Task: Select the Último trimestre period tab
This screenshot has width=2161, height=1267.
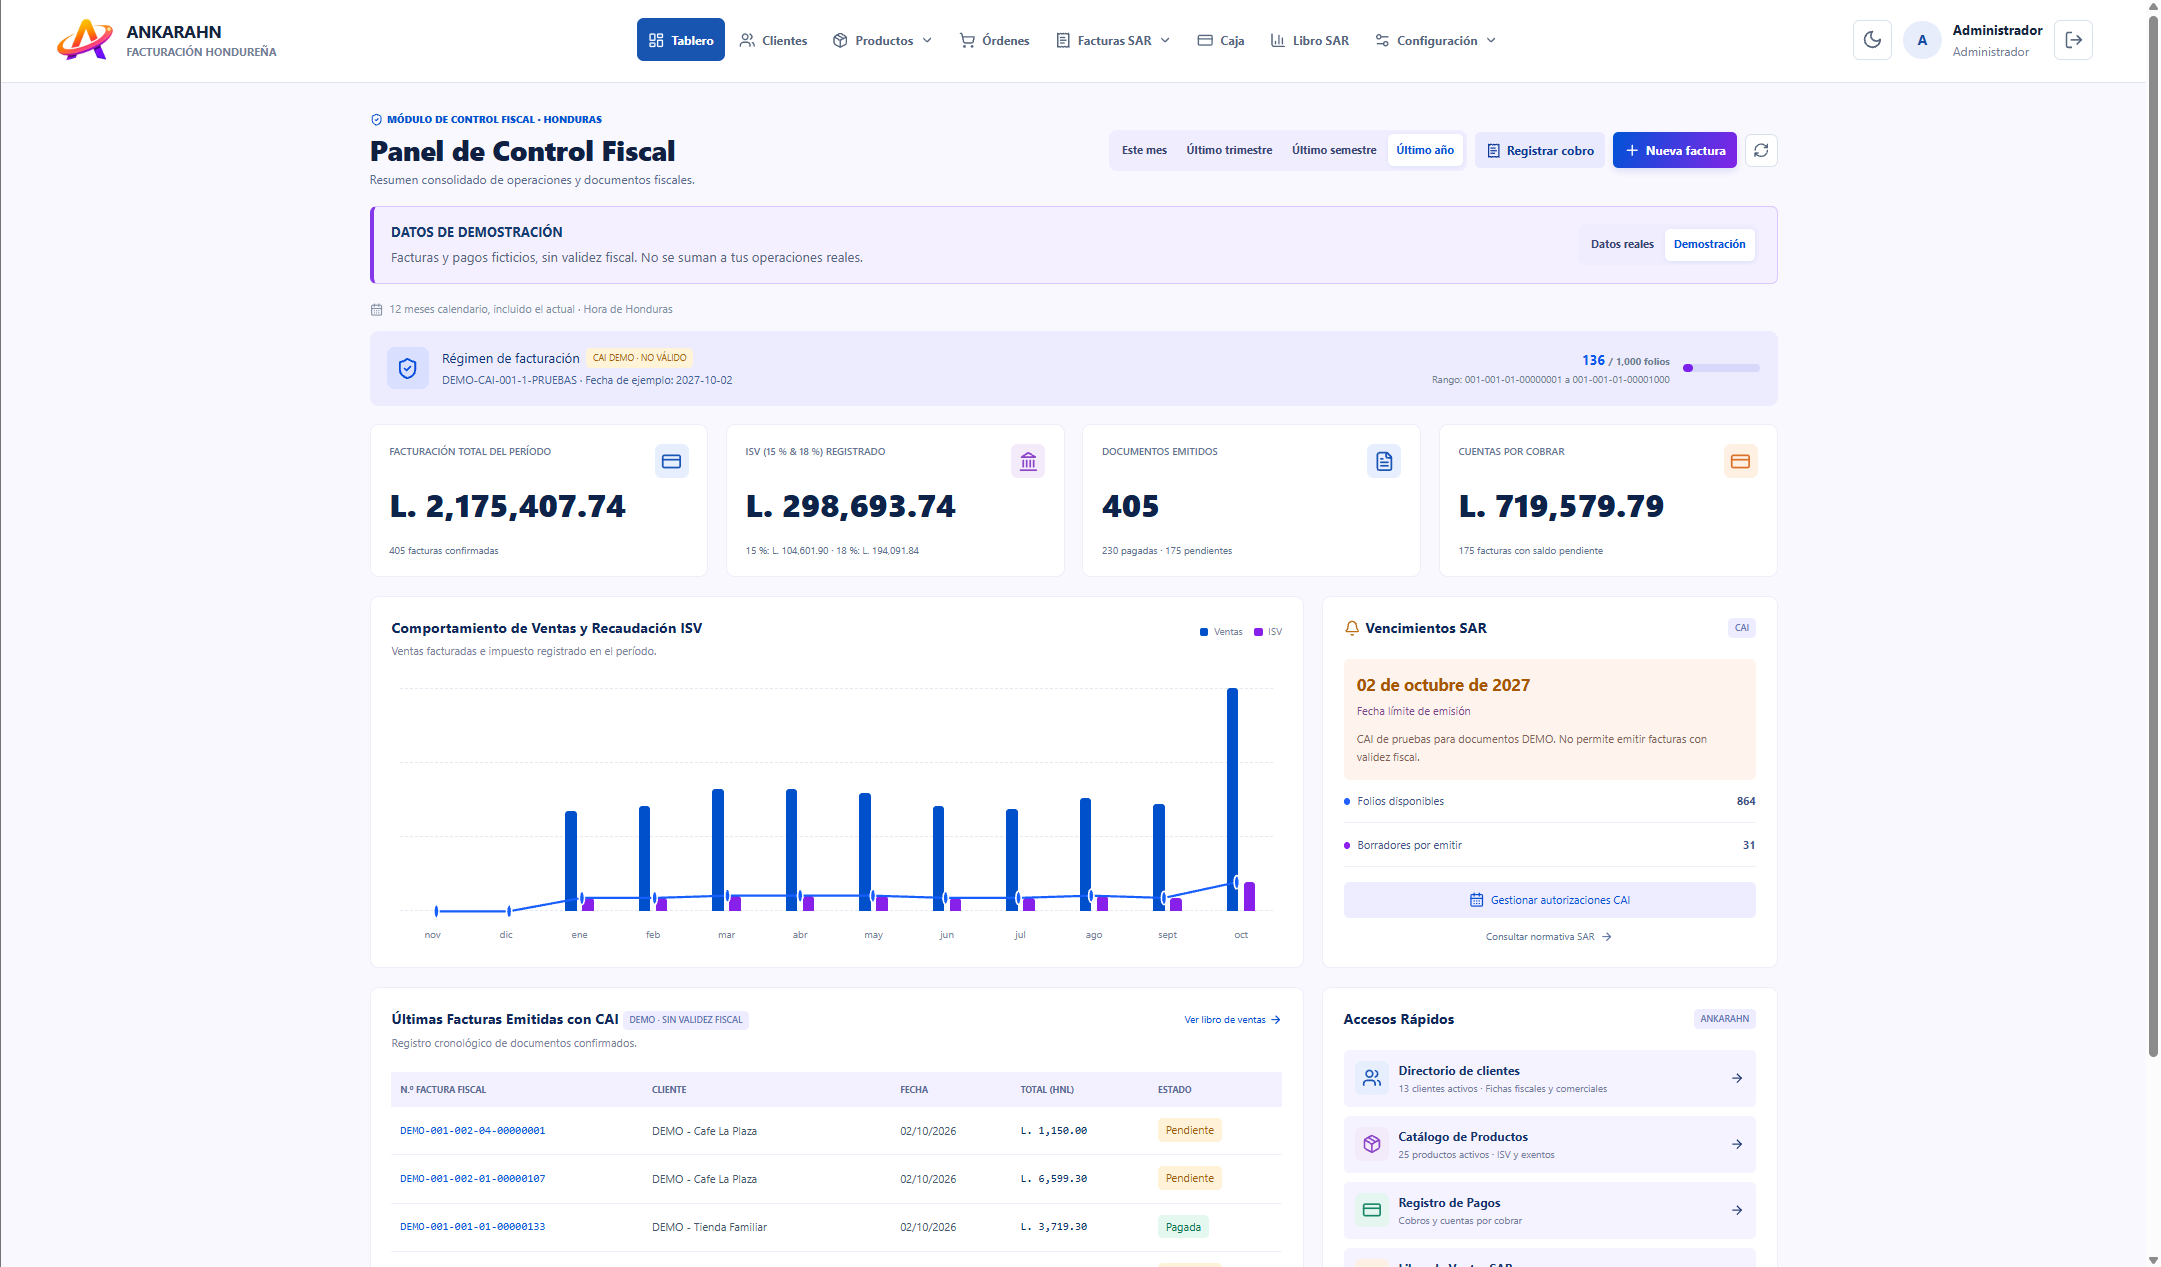Action: [1229, 150]
